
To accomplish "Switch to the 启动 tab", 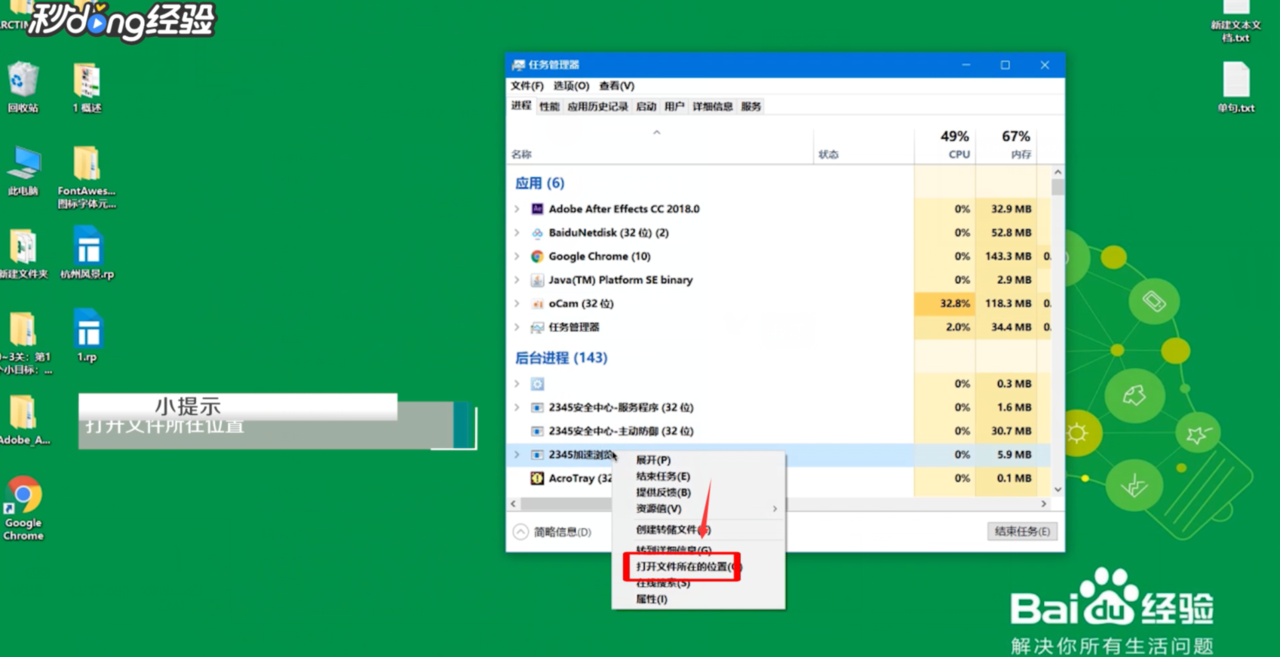I will [646, 106].
